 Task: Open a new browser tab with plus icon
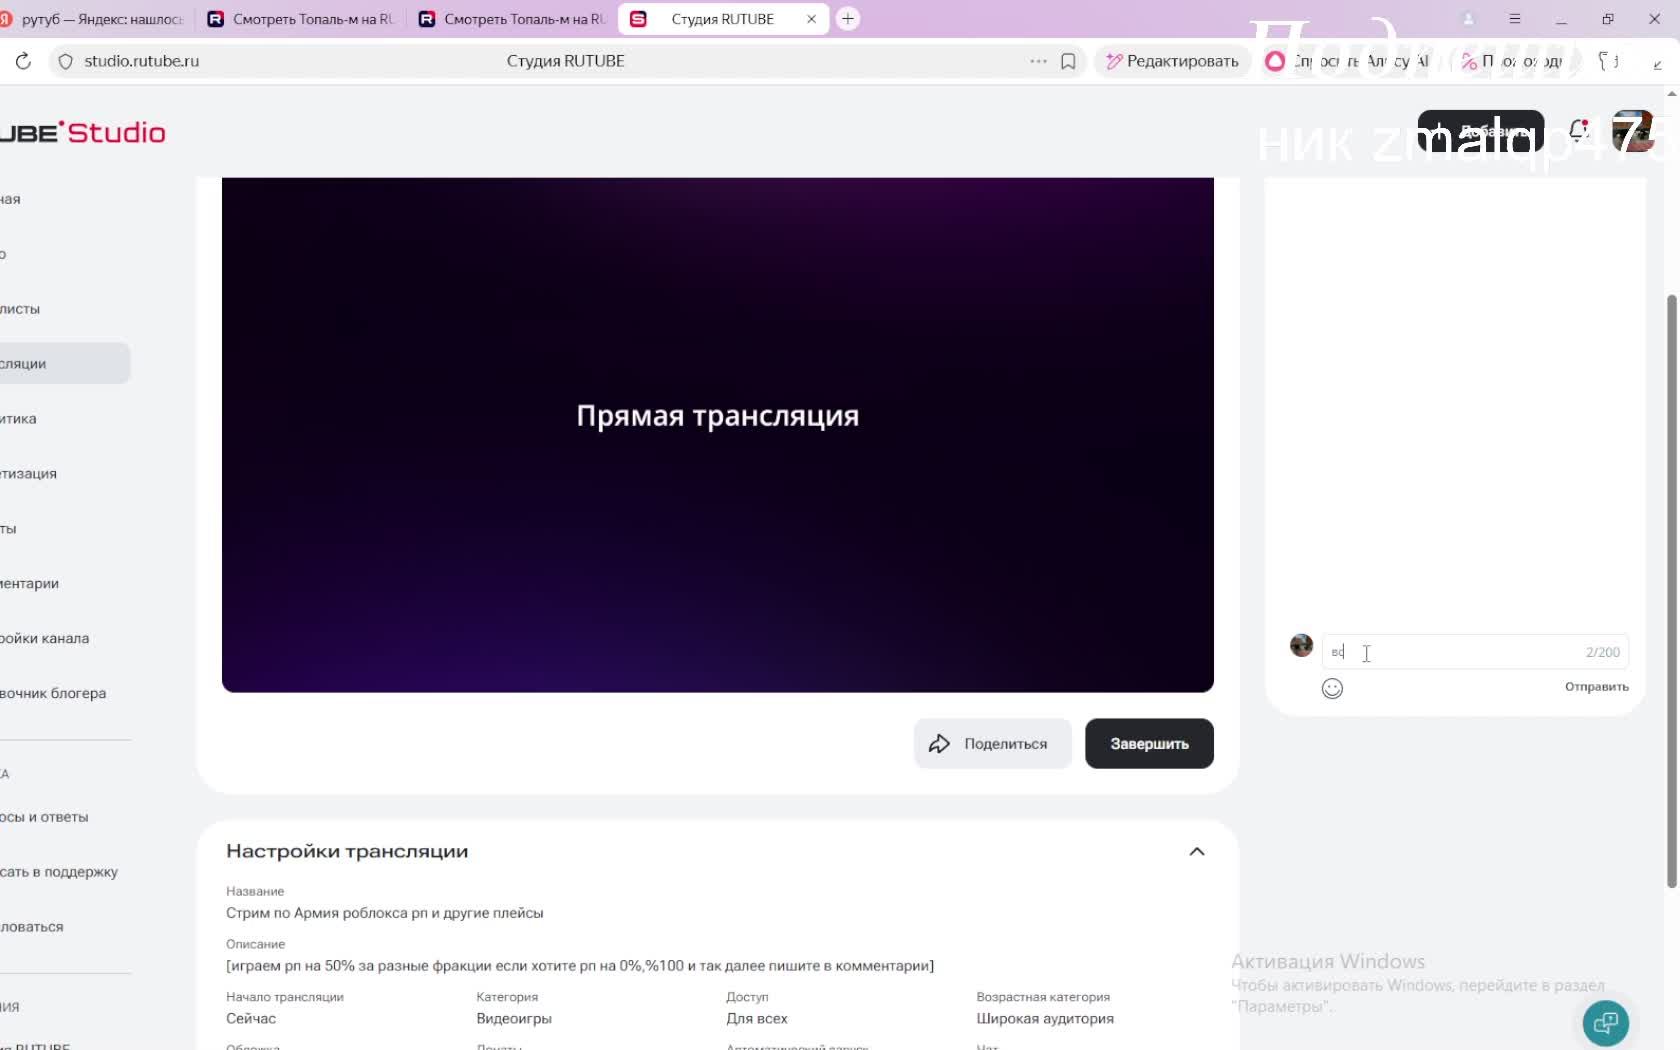click(848, 19)
